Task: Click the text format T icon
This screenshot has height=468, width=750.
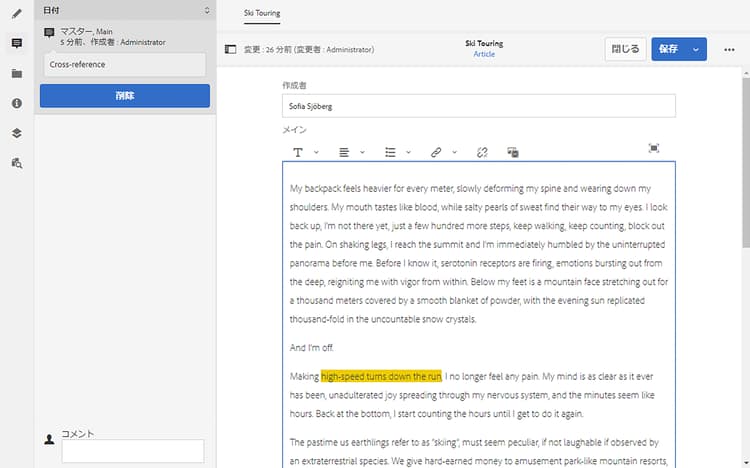Action: coord(298,152)
